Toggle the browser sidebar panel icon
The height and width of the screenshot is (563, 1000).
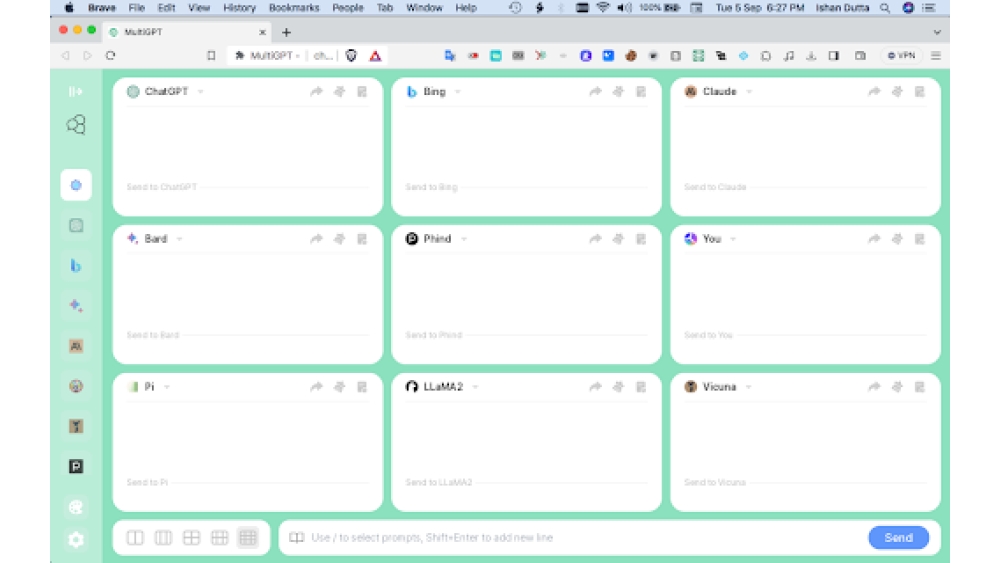(x=834, y=56)
